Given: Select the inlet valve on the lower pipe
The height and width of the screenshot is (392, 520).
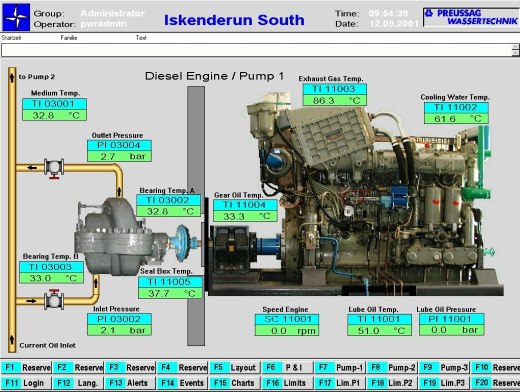Looking at the screenshot, I should (54, 300).
